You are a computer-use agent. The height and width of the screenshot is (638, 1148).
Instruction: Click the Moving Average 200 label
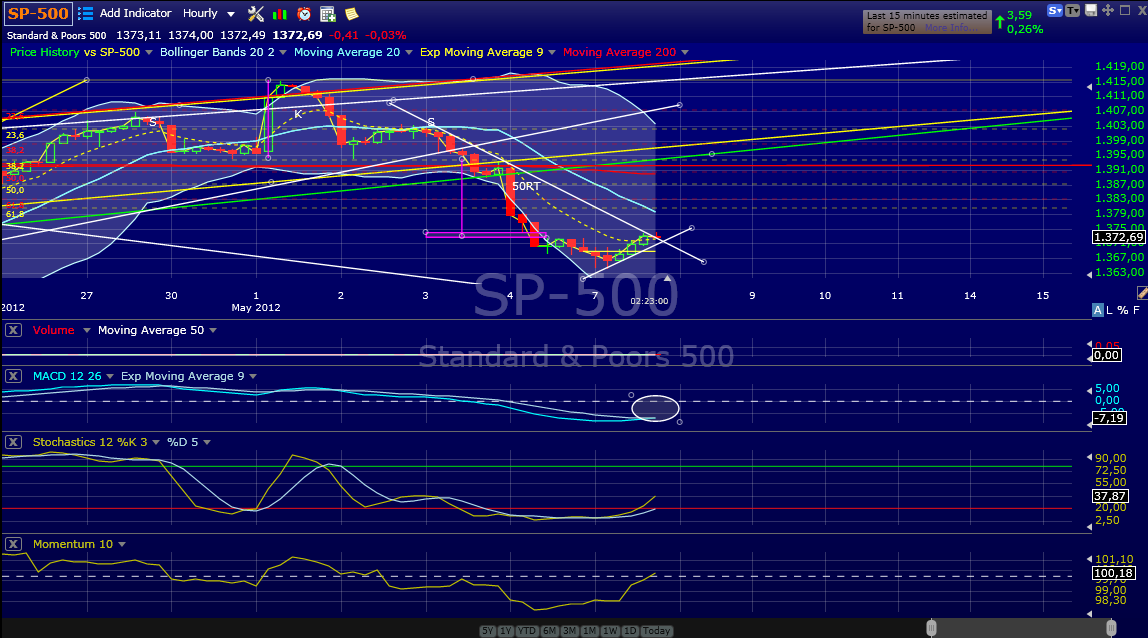click(619, 52)
